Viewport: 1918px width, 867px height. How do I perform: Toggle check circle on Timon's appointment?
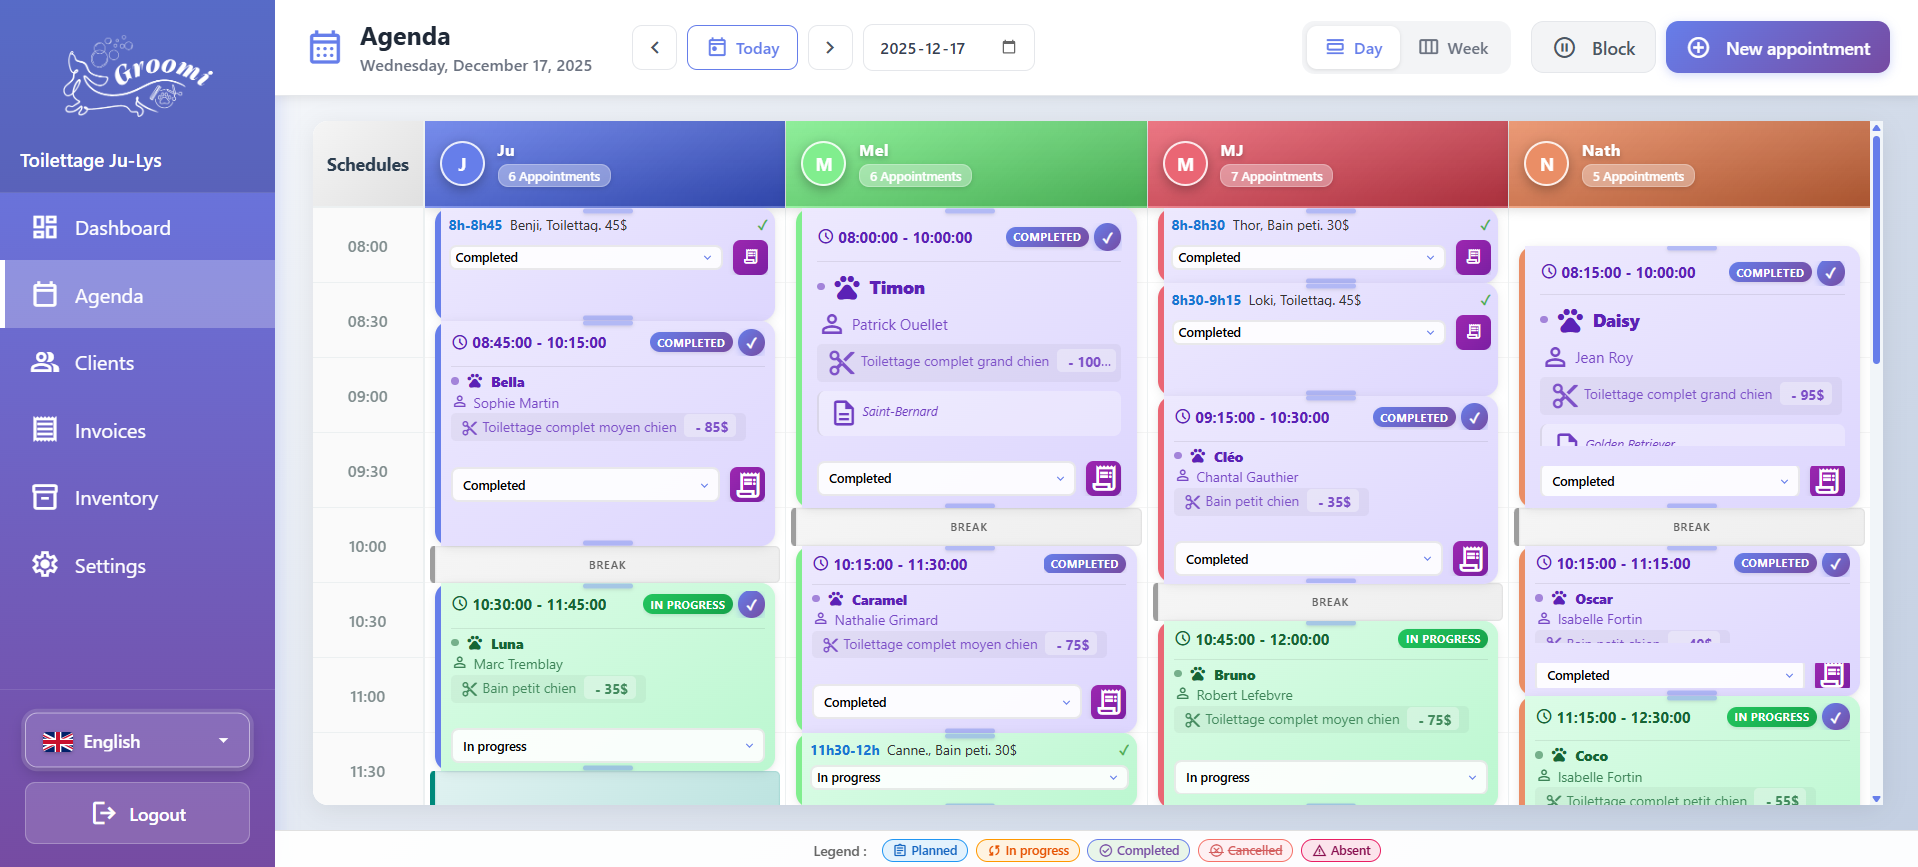point(1107,237)
